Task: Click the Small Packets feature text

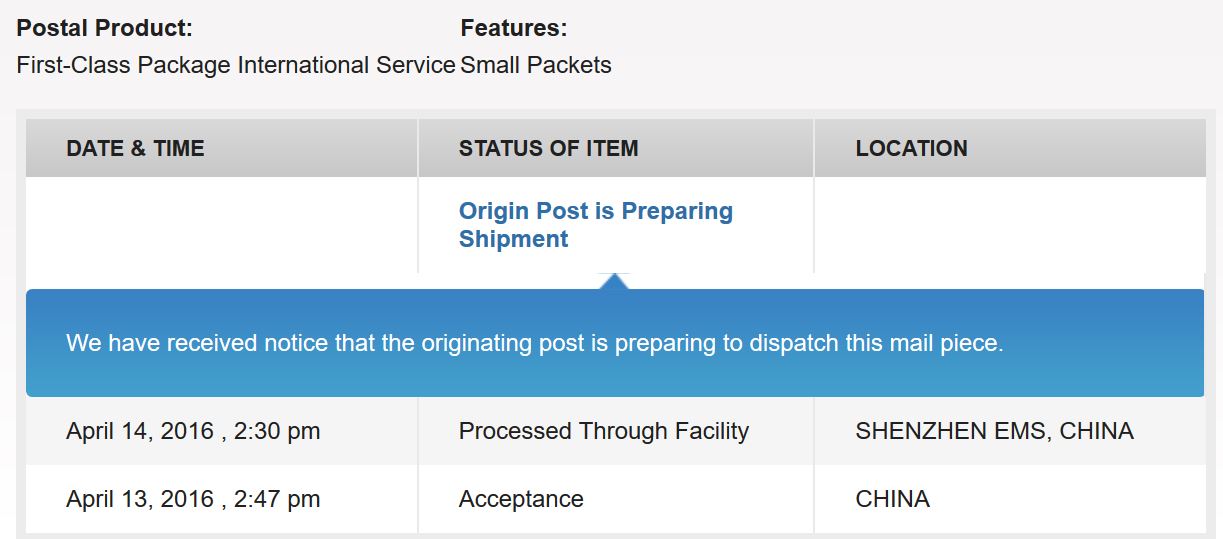Action: [536, 66]
